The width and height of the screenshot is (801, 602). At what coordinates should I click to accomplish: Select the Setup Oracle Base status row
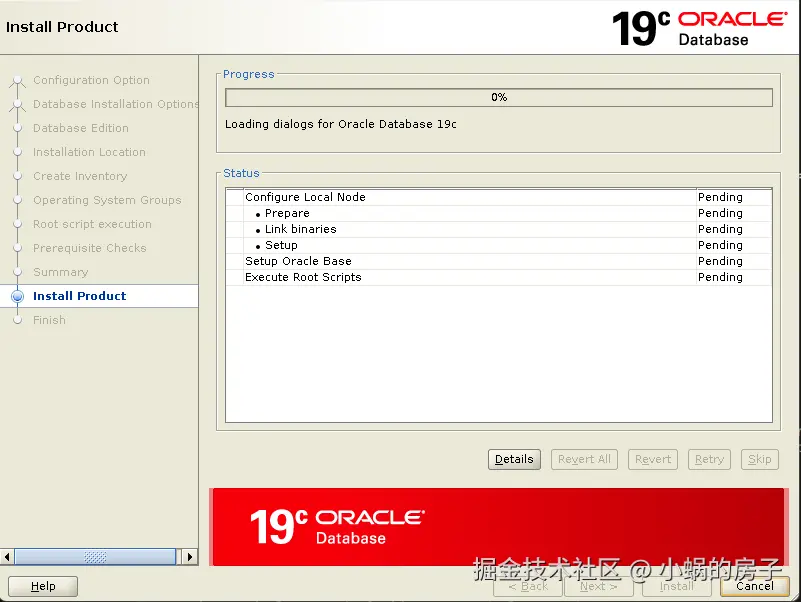[499, 261]
